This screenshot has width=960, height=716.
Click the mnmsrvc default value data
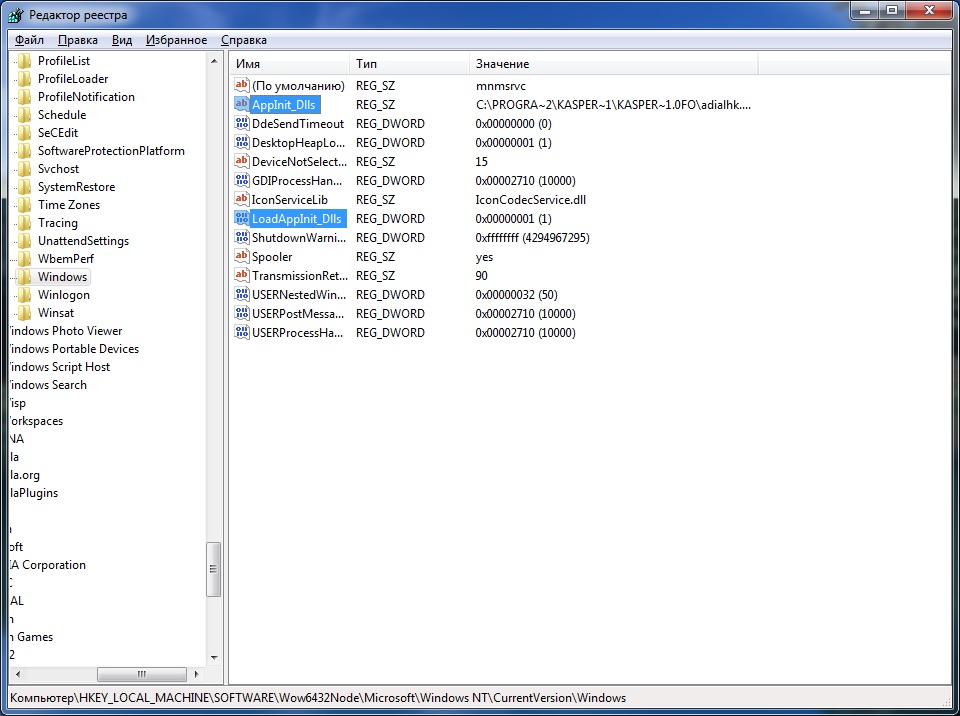501,86
